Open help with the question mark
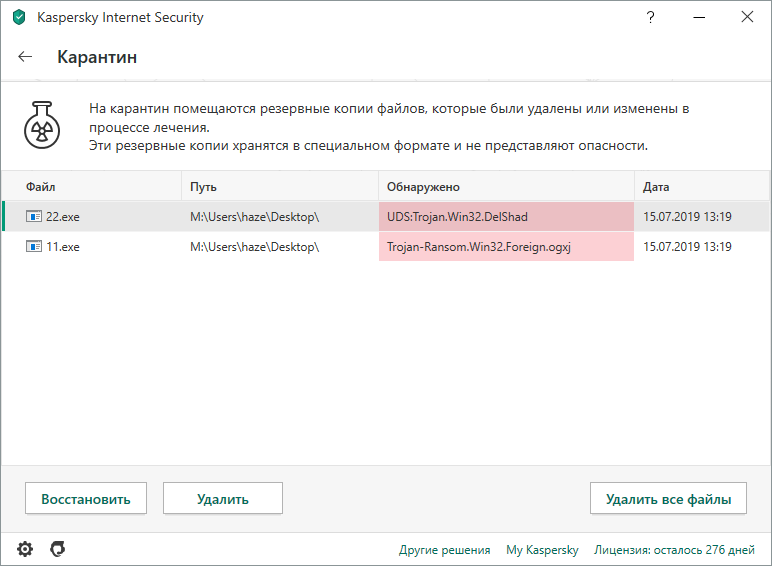772x566 pixels. [651, 17]
